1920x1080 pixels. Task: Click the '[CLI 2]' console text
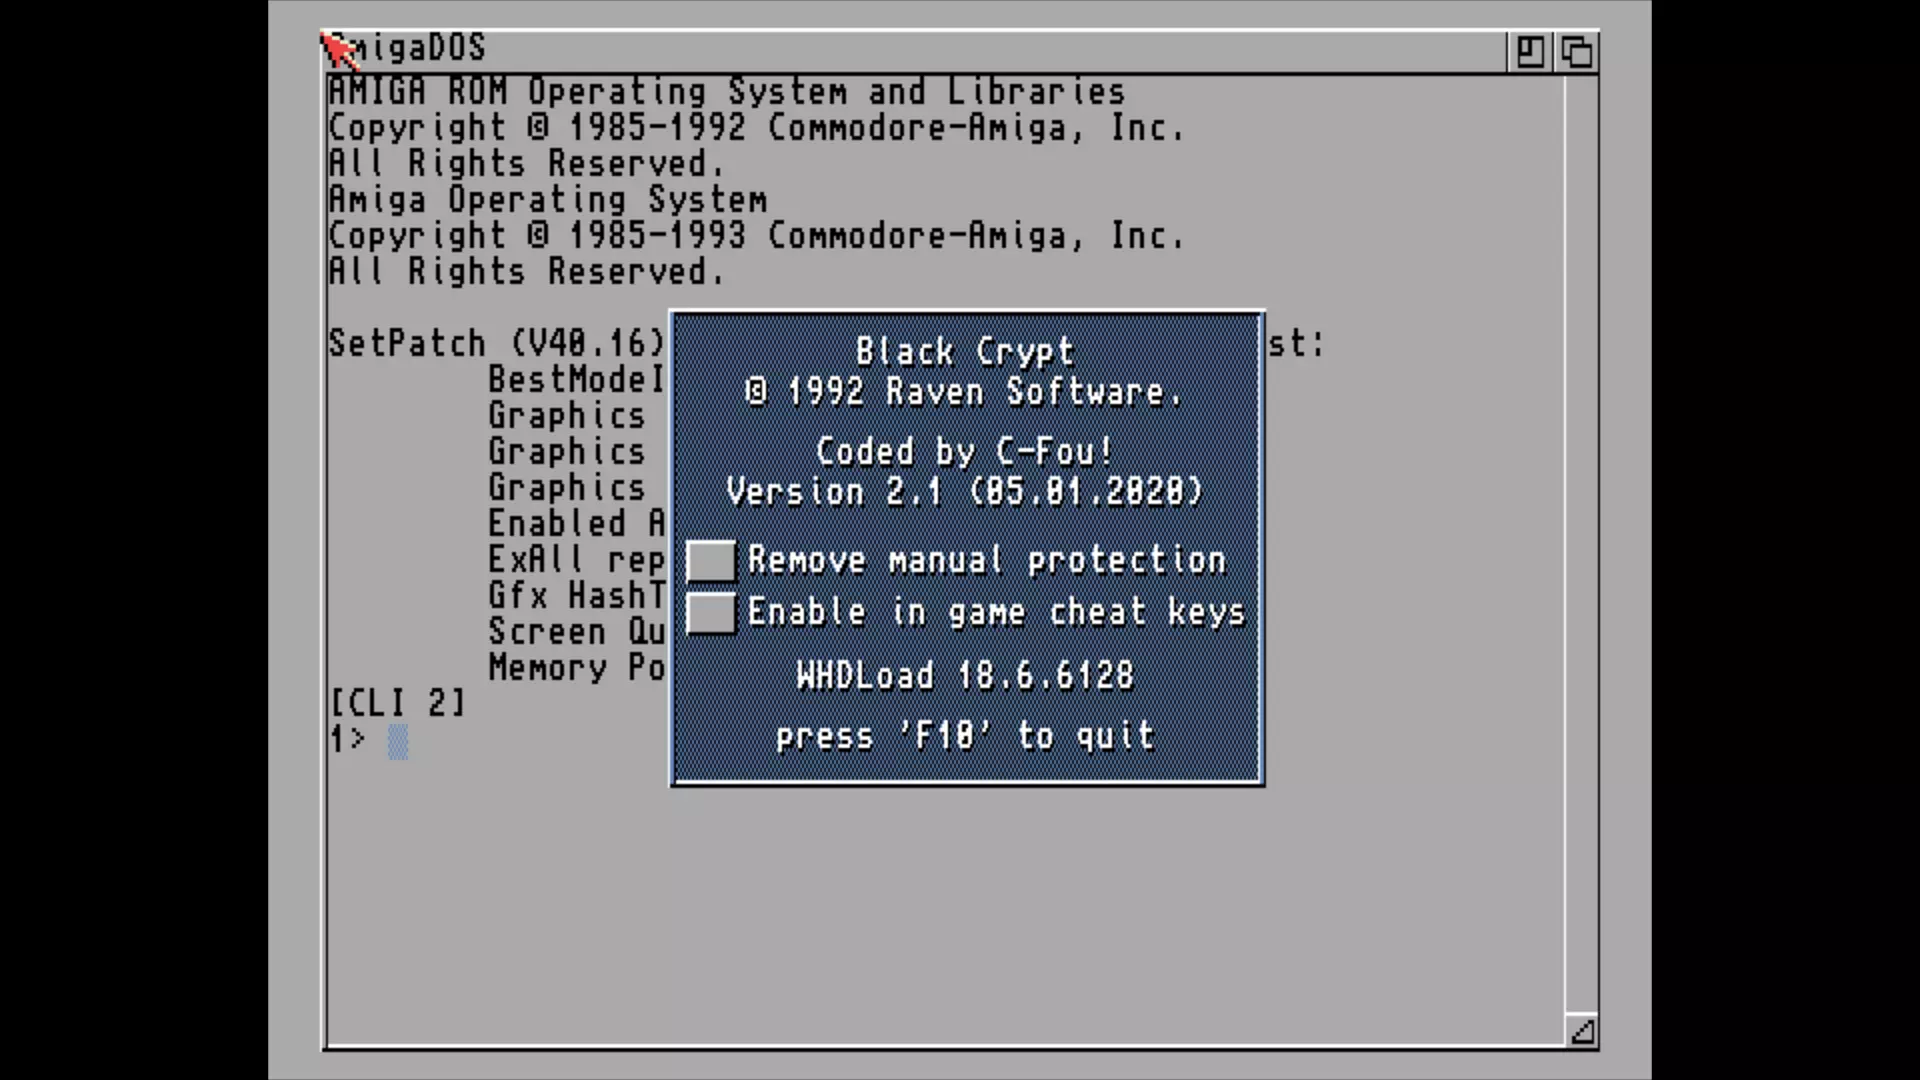click(397, 703)
